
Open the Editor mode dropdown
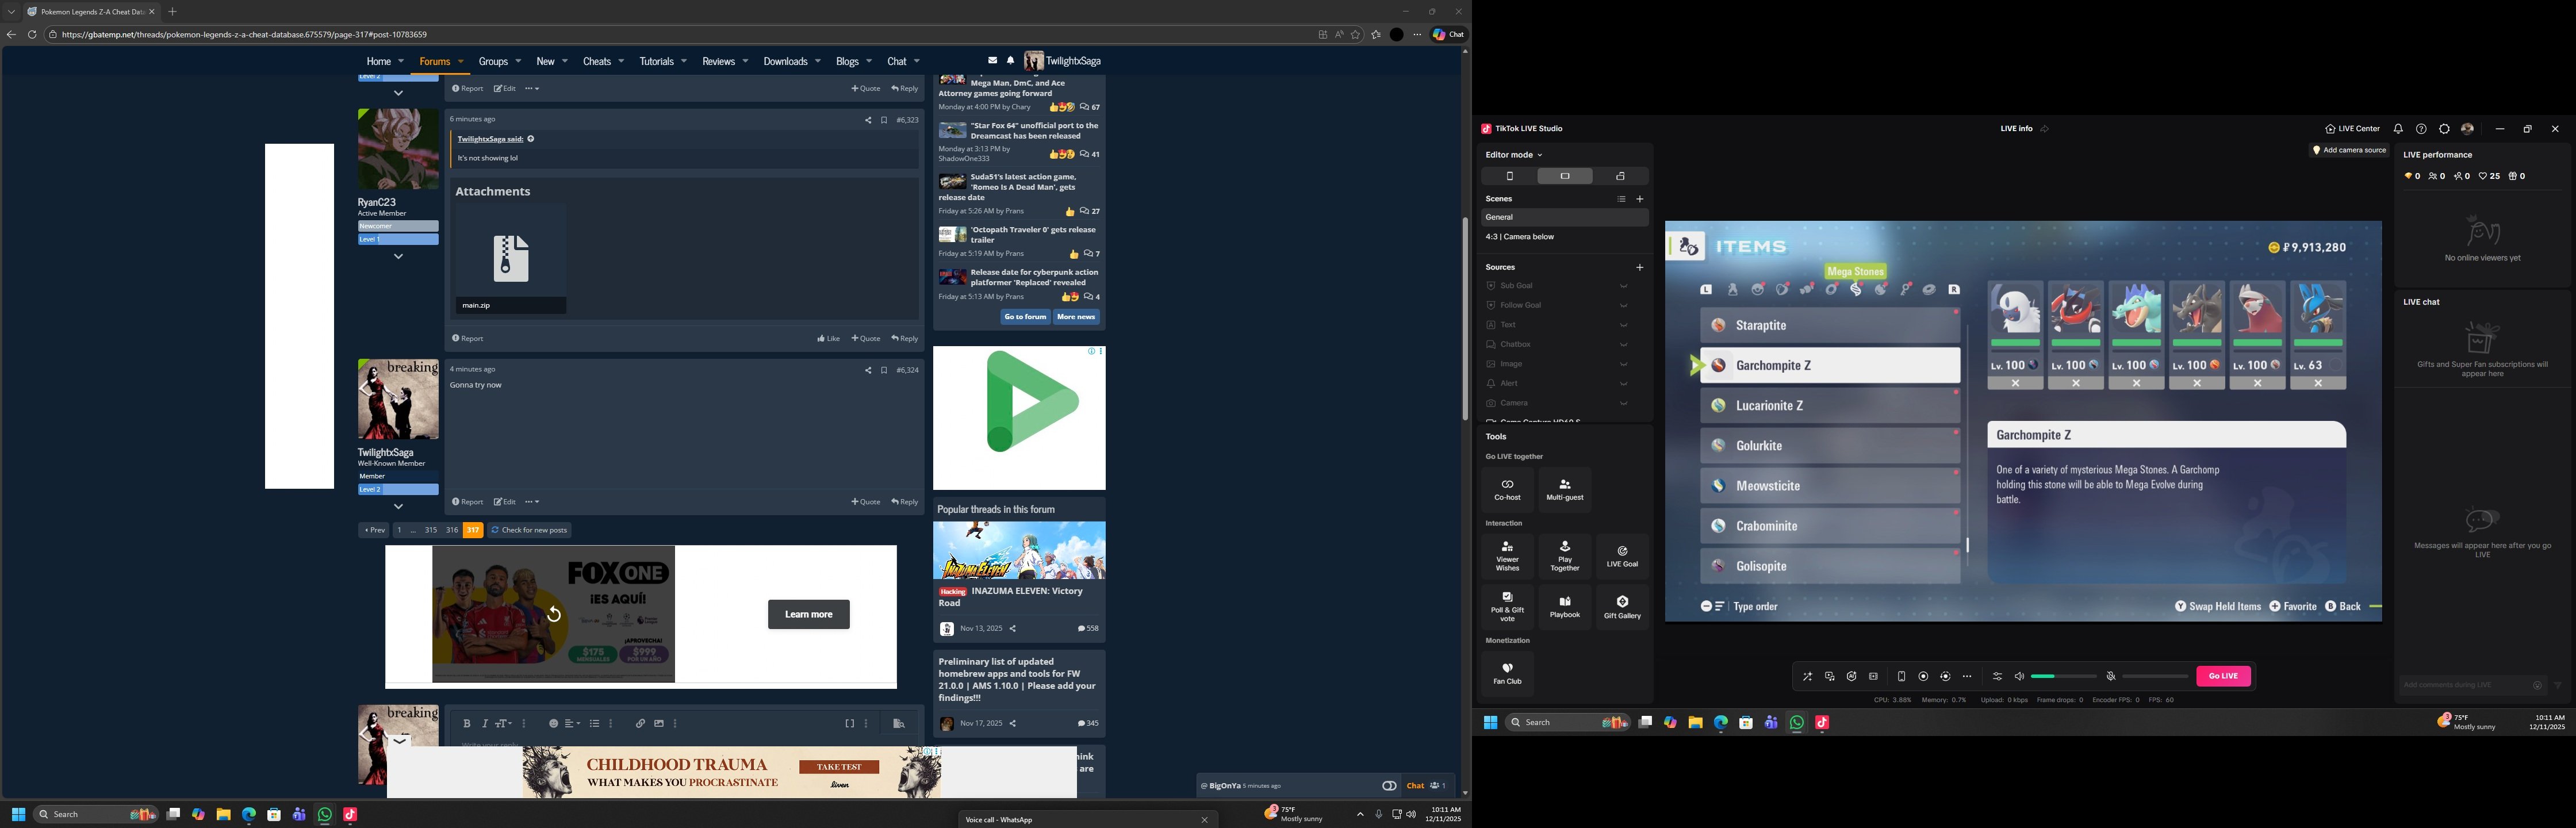1514,155
